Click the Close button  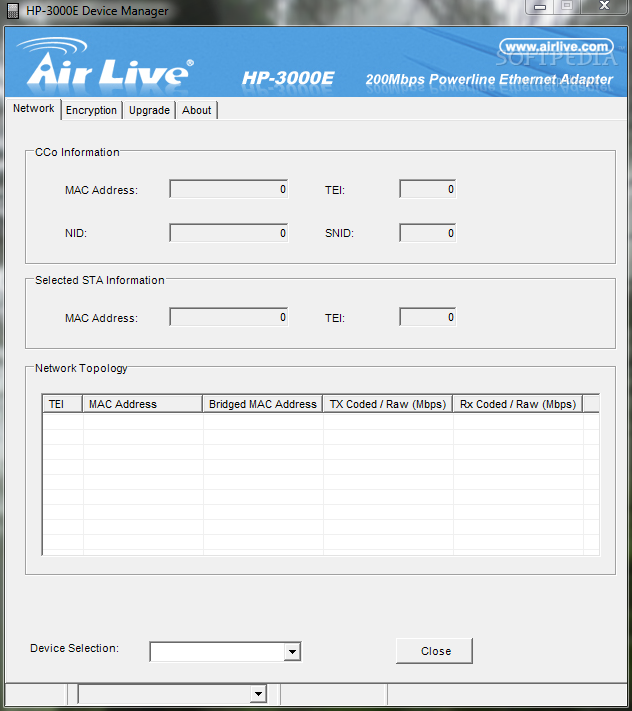coord(434,651)
